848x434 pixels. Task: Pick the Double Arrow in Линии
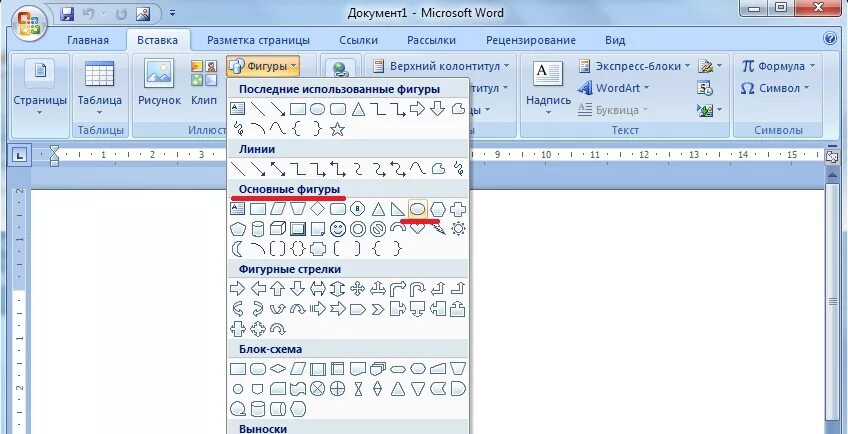pos(277,169)
